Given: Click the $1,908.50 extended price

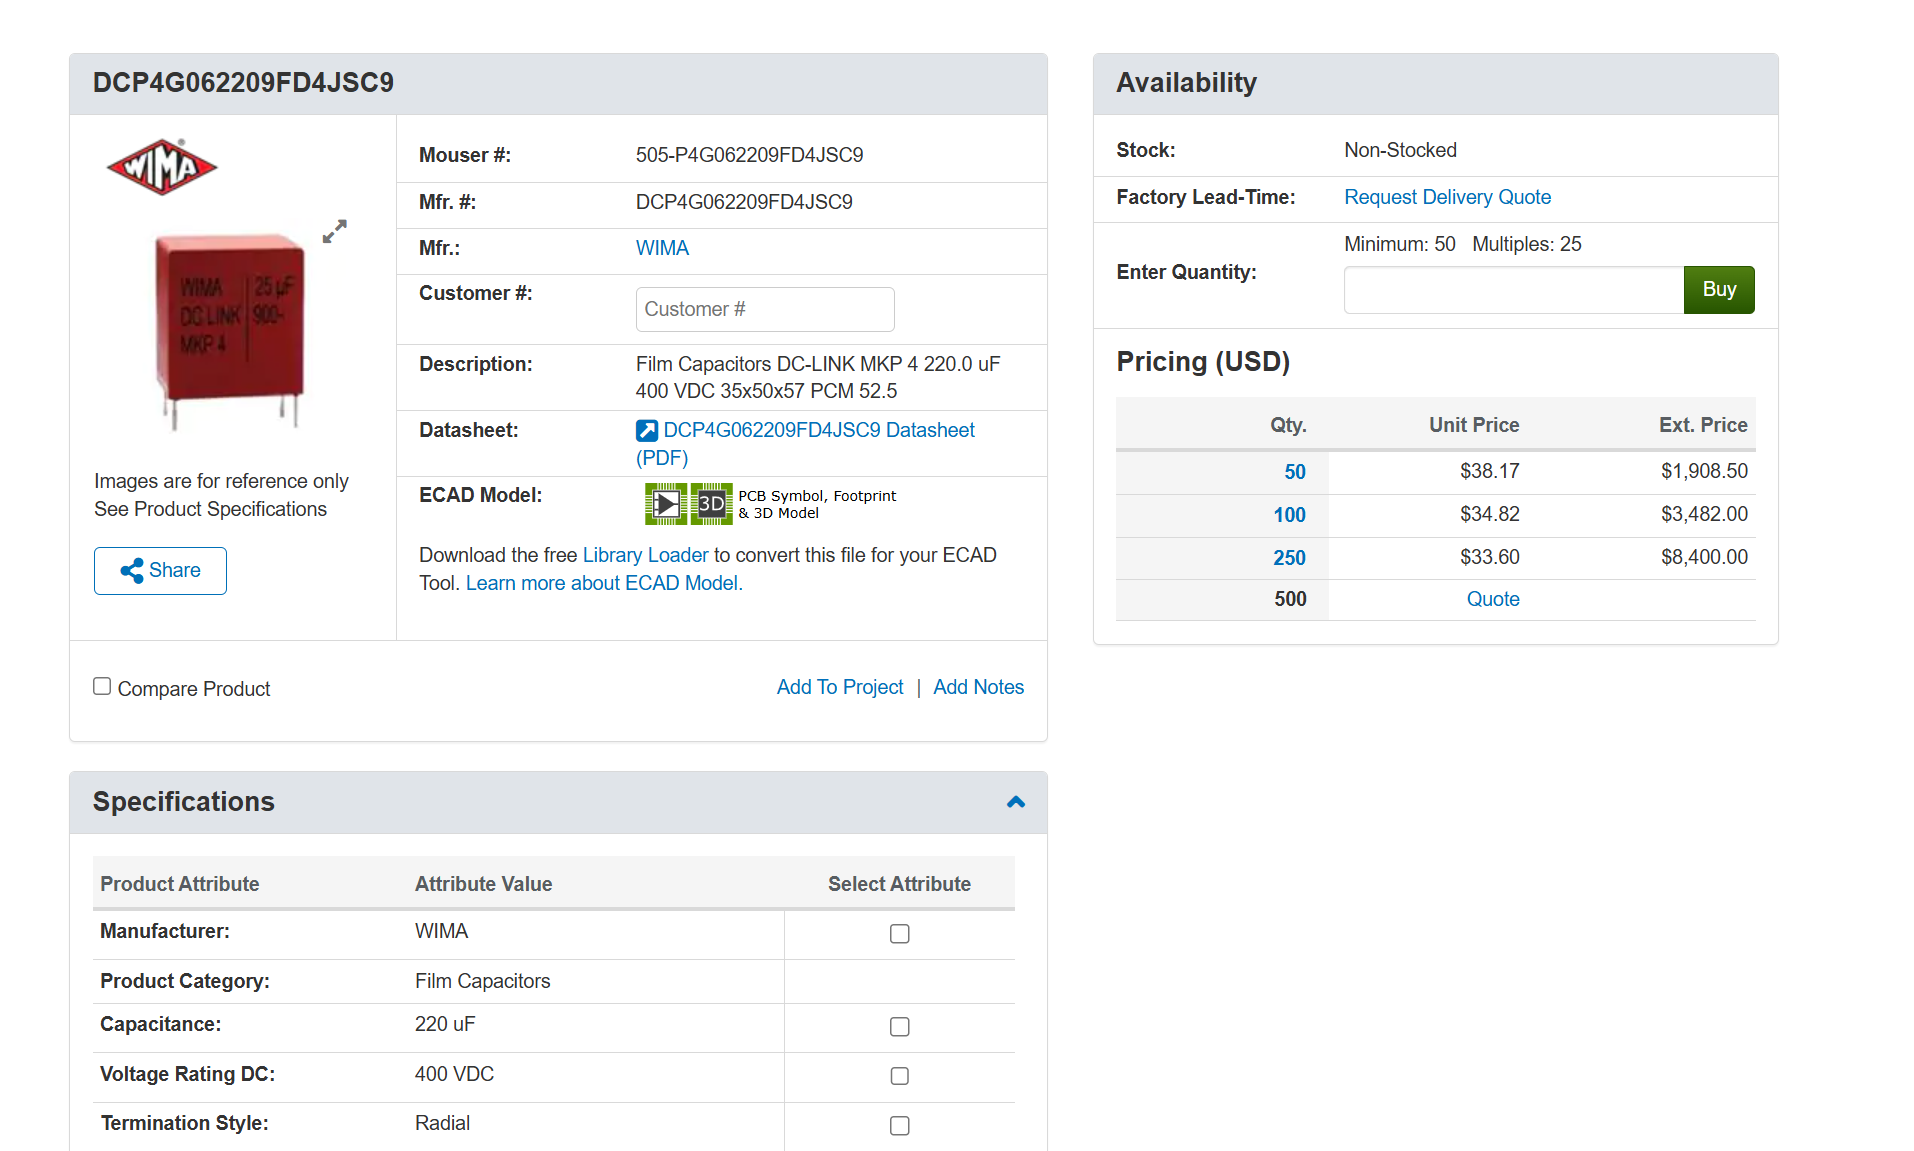Looking at the screenshot, I should pos(1704,471).
